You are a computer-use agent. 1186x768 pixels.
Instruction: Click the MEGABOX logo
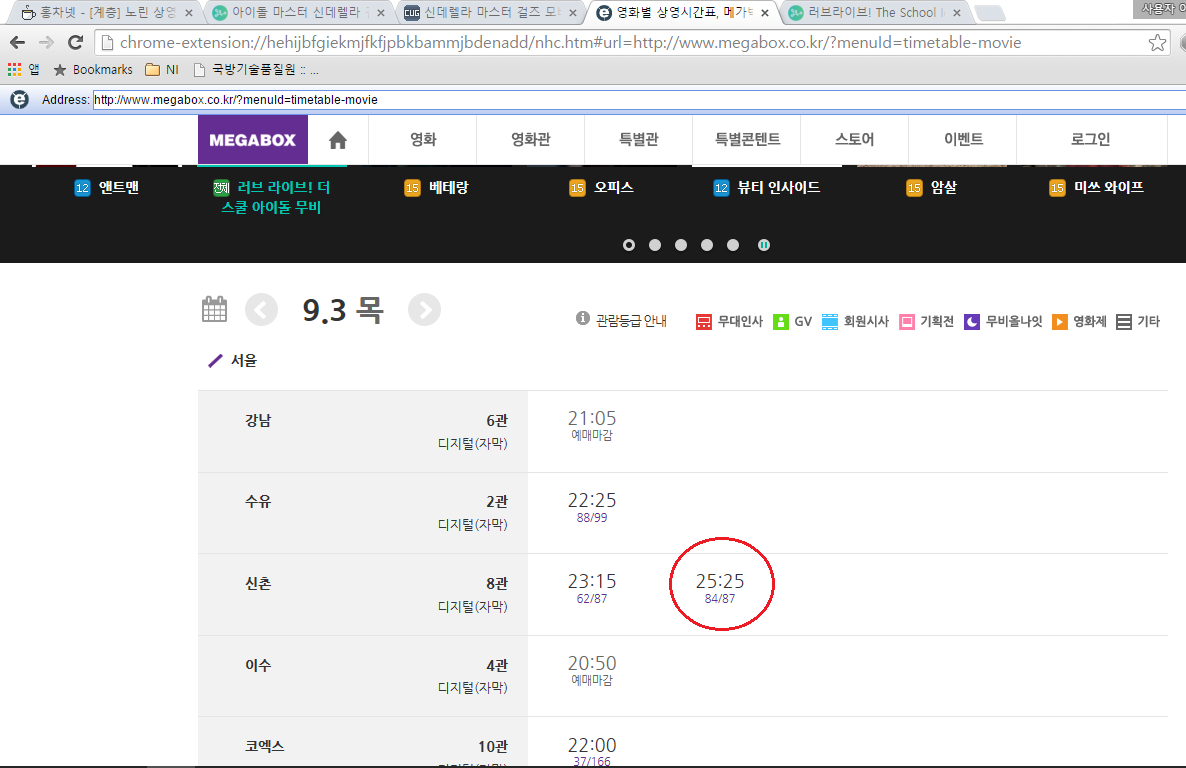tap(253, 140)
